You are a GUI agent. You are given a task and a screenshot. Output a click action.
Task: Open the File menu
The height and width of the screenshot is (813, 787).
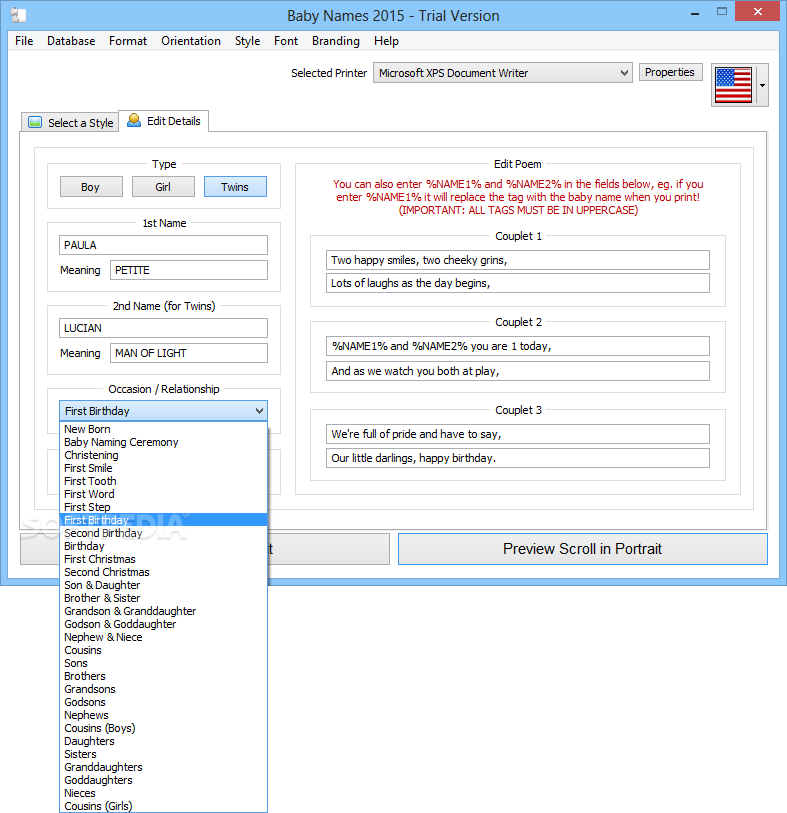pos(24,41)
